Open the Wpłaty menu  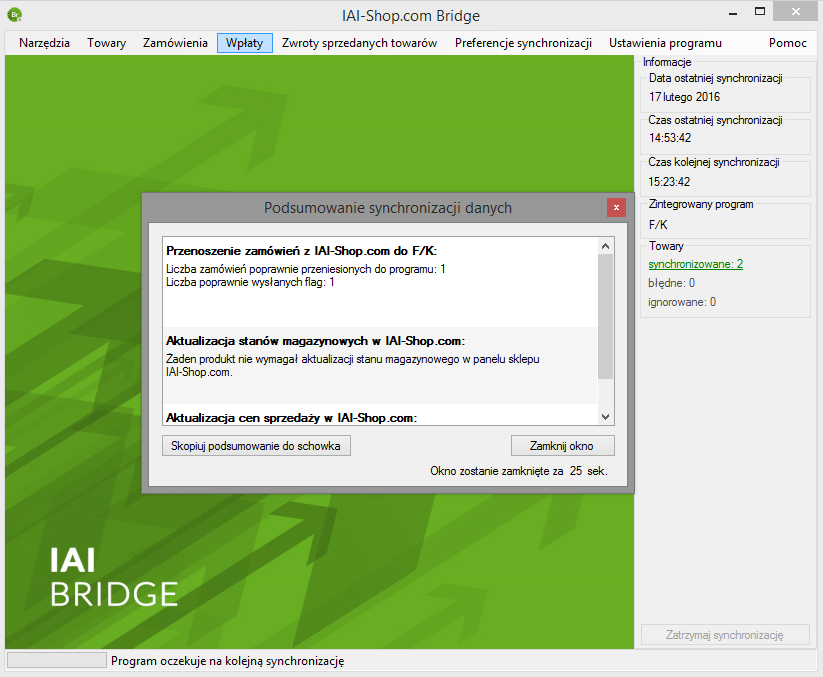click(x=245, y=43)
